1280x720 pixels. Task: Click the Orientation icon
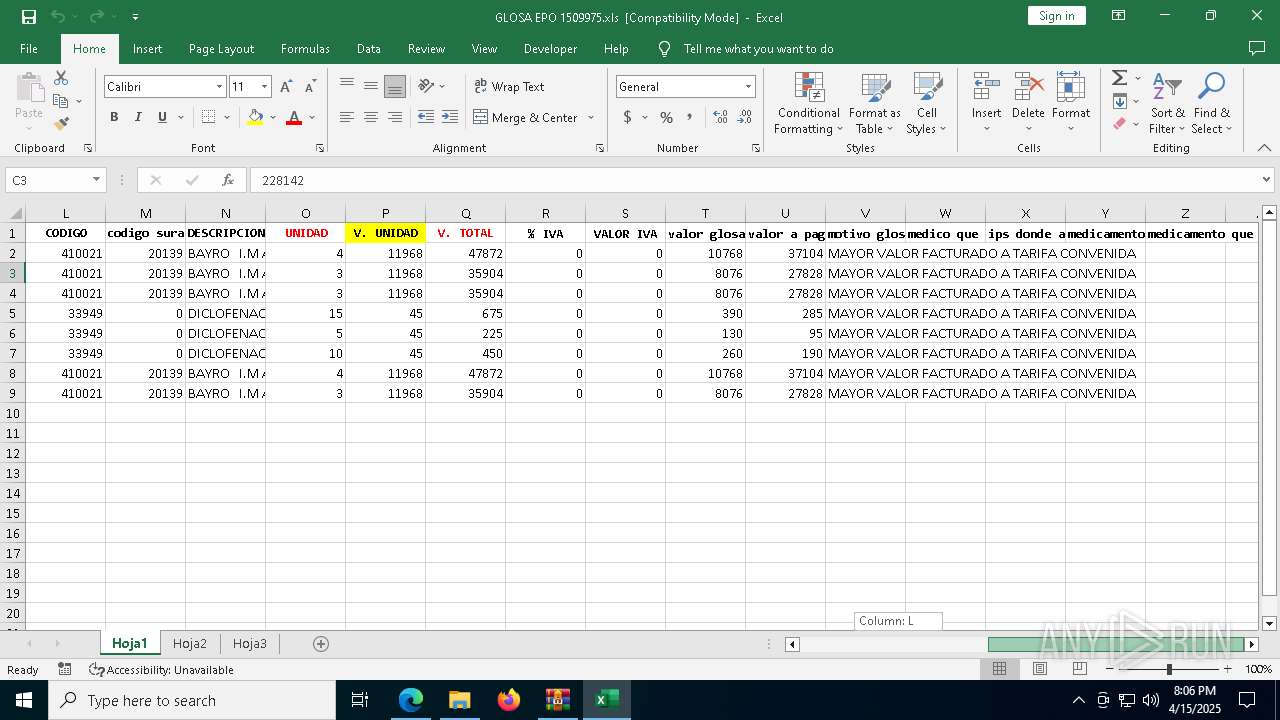pyautogui.click(x=427, y=86)
